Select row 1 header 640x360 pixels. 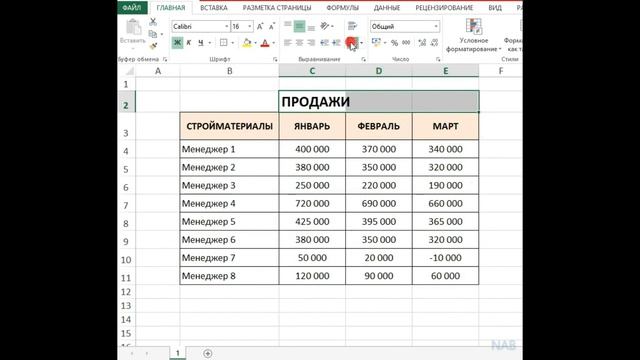click(x=126, y=84)
